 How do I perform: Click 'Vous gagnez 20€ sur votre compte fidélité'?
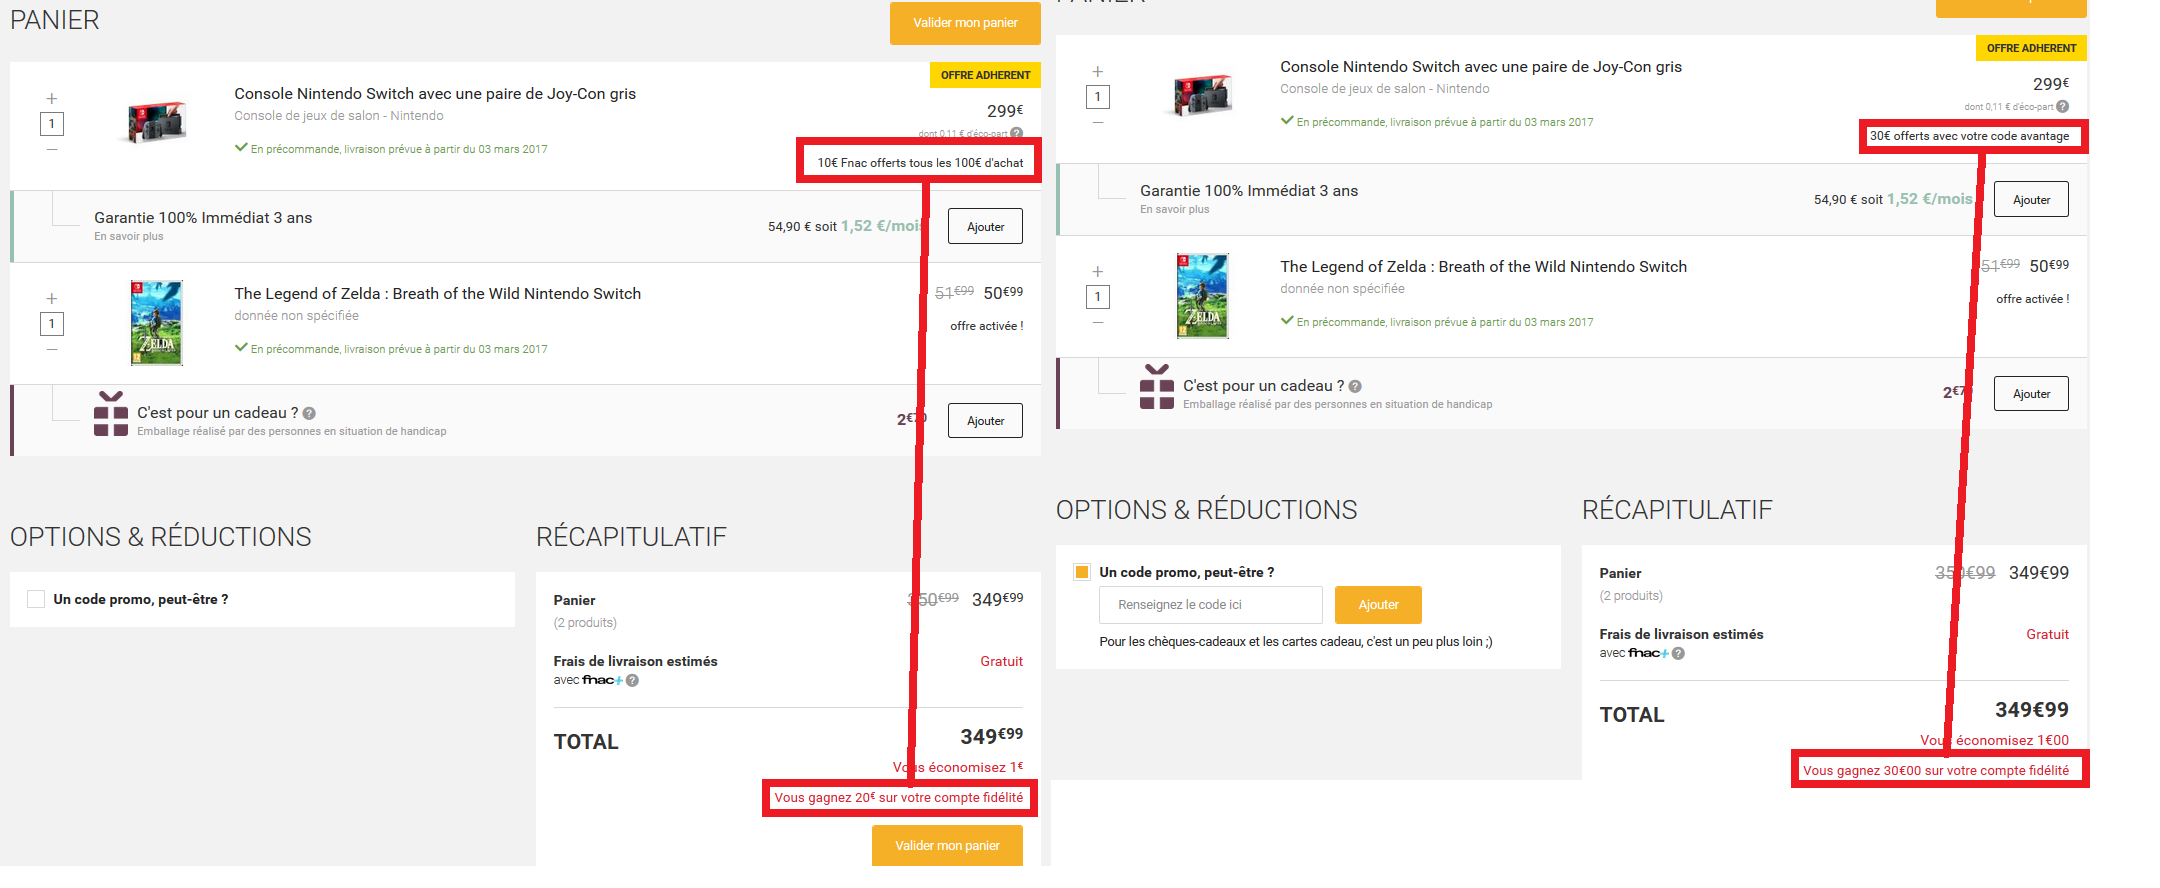(x=899, y=798)
